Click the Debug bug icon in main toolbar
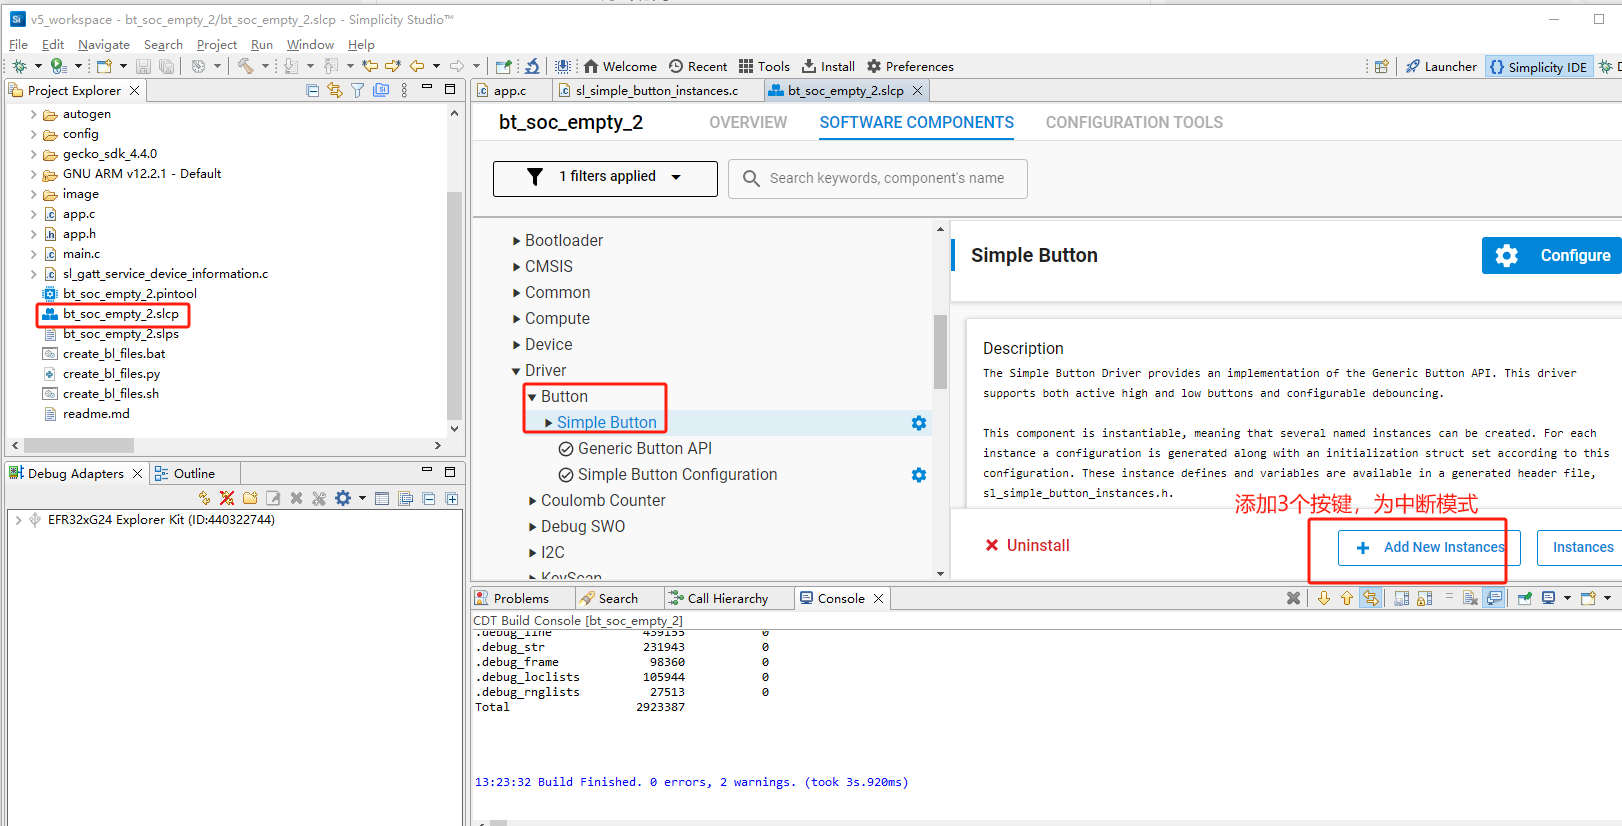The height and width of the screenshot is (826, 1622). pyautogui.click(x=19, y=66)
